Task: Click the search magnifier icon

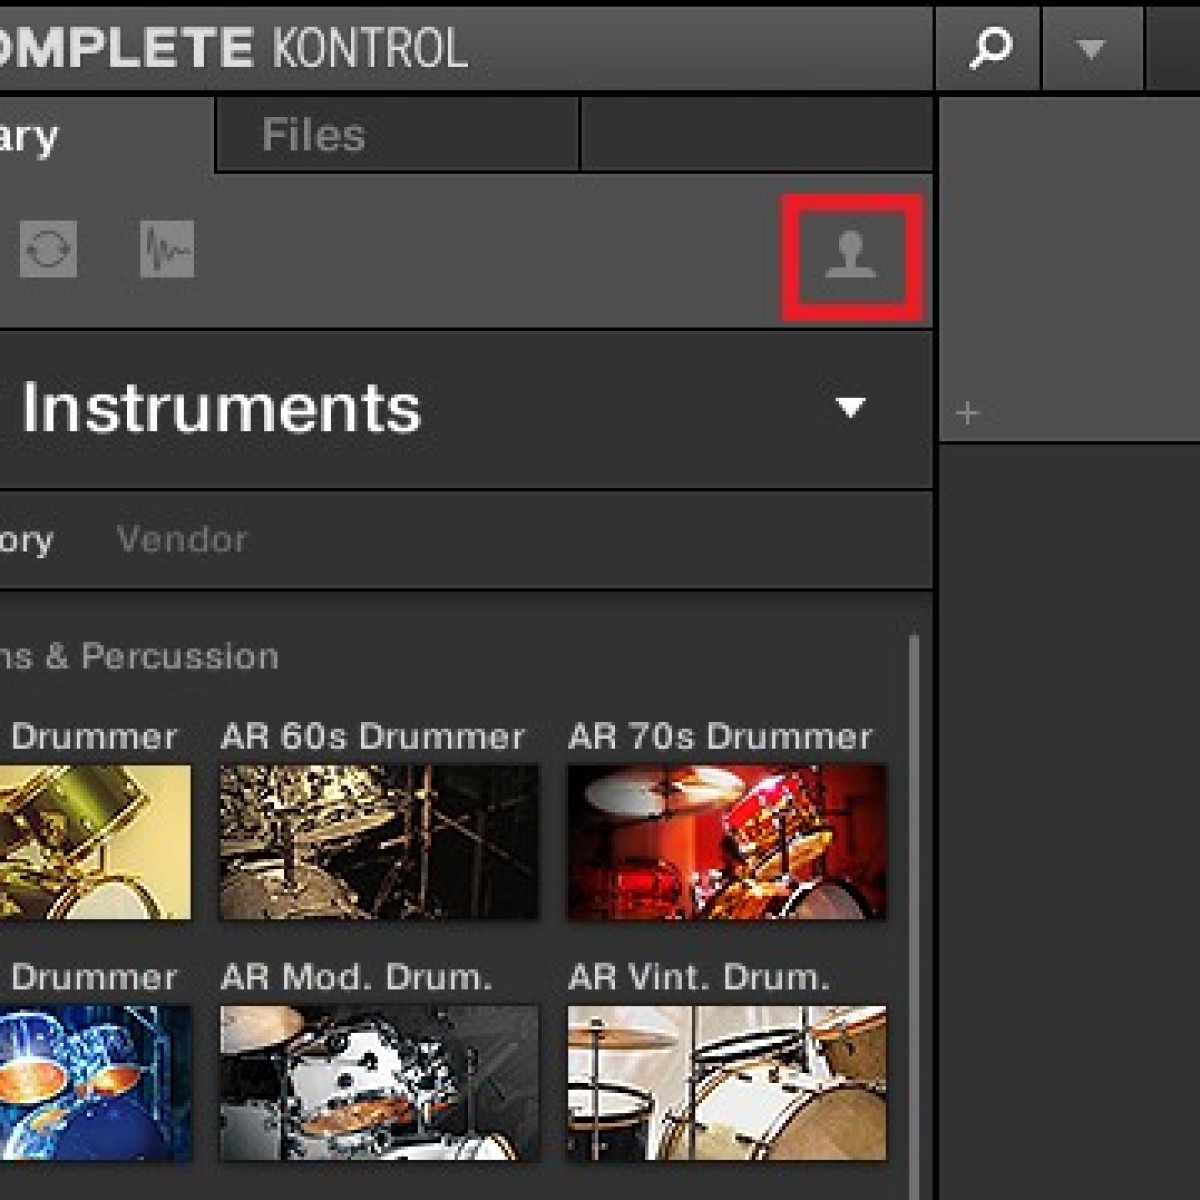Action: 990,47
